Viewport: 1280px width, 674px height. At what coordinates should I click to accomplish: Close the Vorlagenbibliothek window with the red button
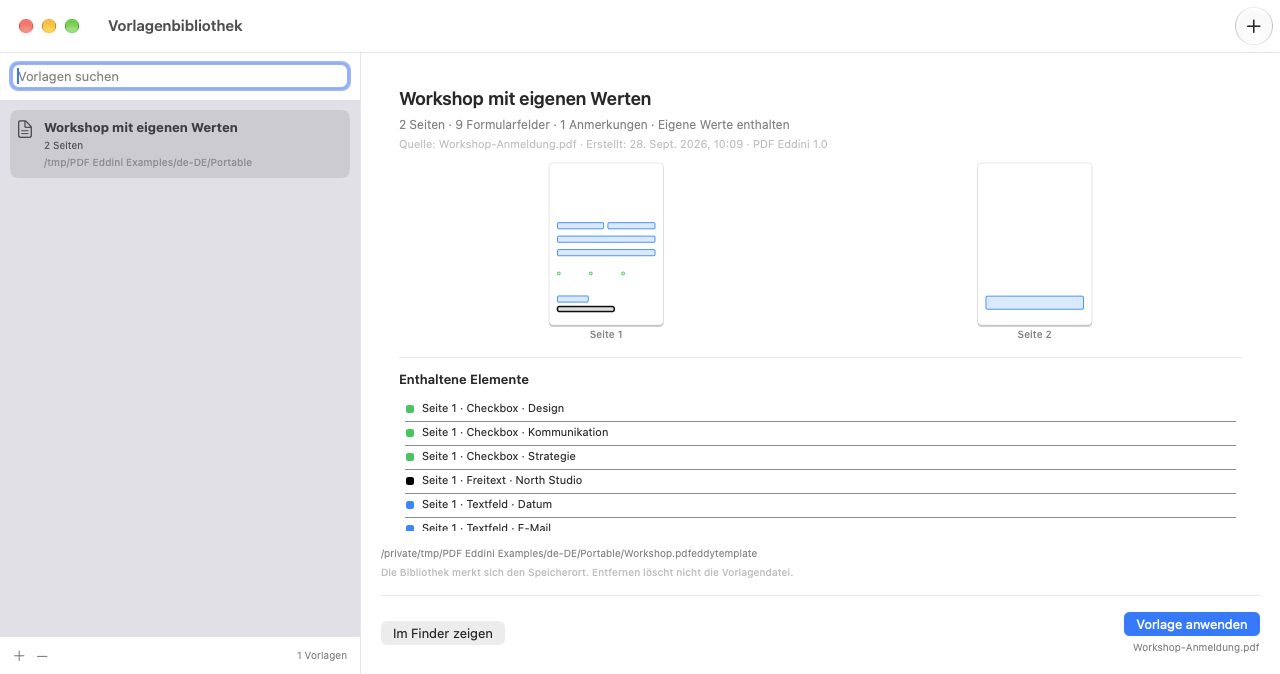pyautogui.click(x=26, y=26)
